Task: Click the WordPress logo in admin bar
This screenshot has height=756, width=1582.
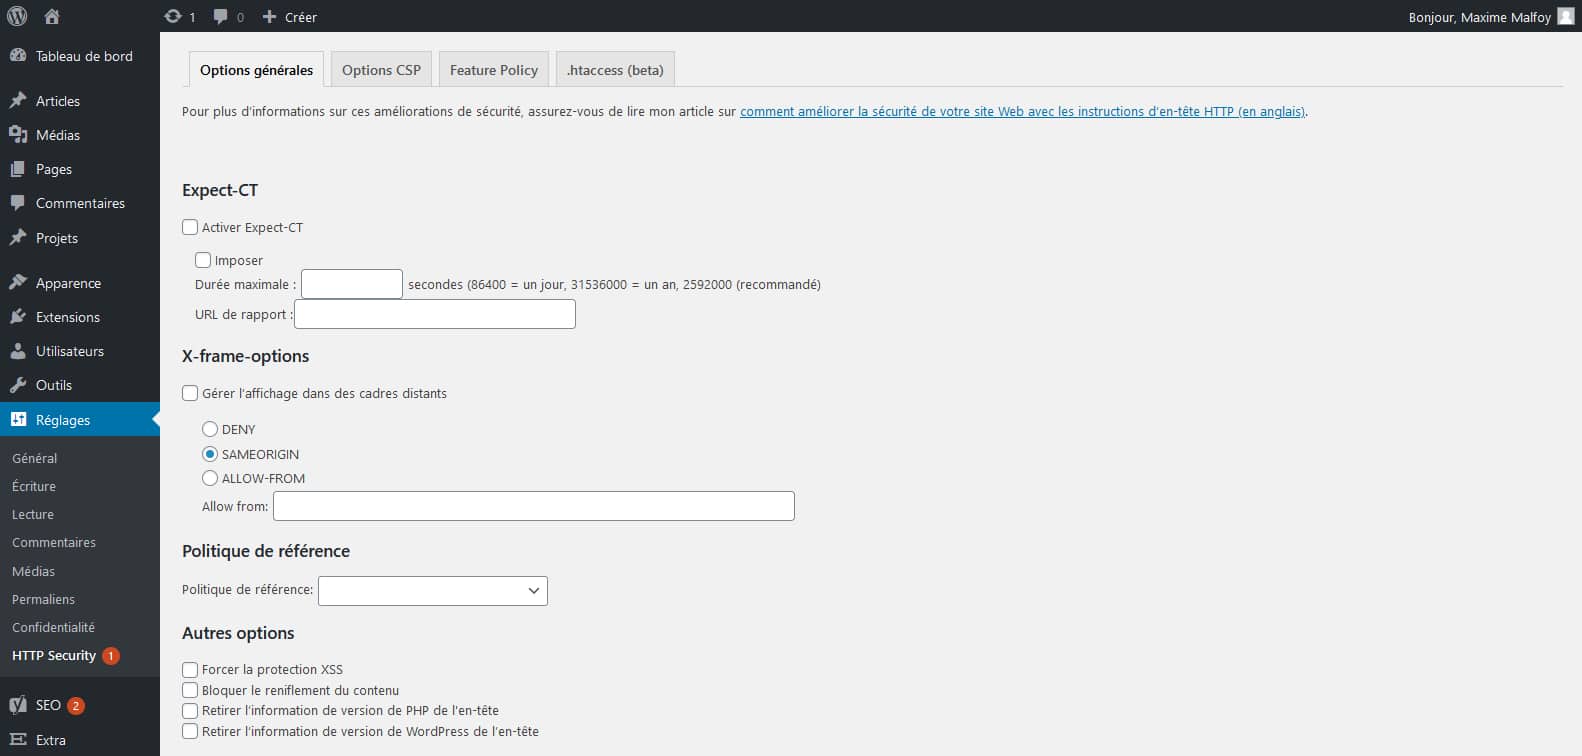Action: point(17,16)
